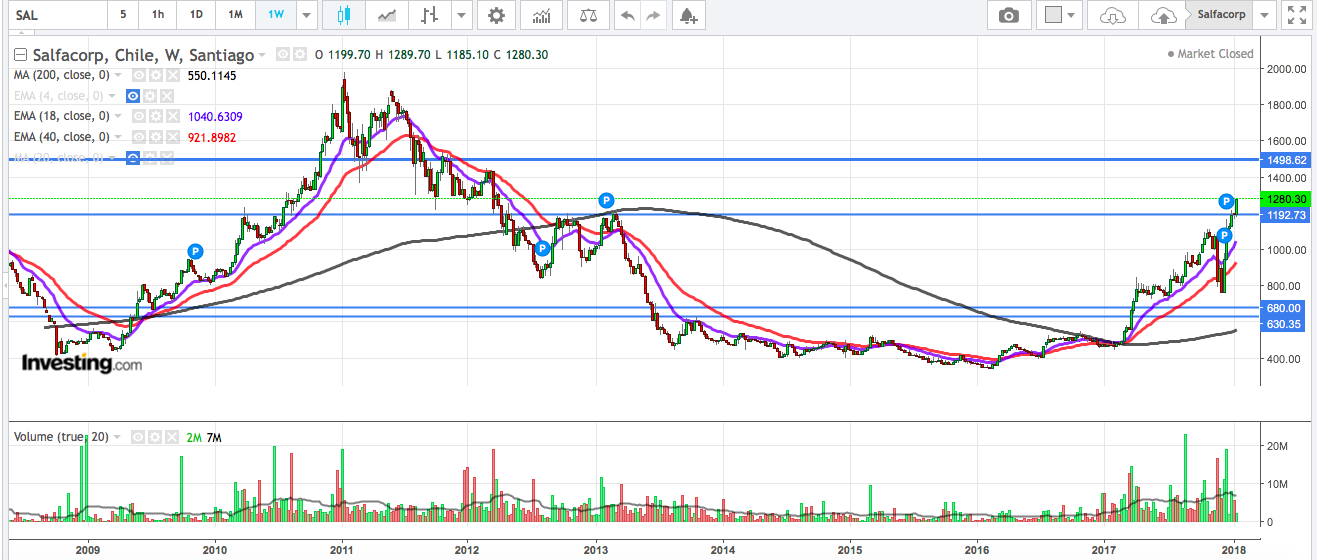Hide the Volume indicator using eye icon
Image resolution: width=1317 pixels, height=560 pixels.
tap(138, 437)
